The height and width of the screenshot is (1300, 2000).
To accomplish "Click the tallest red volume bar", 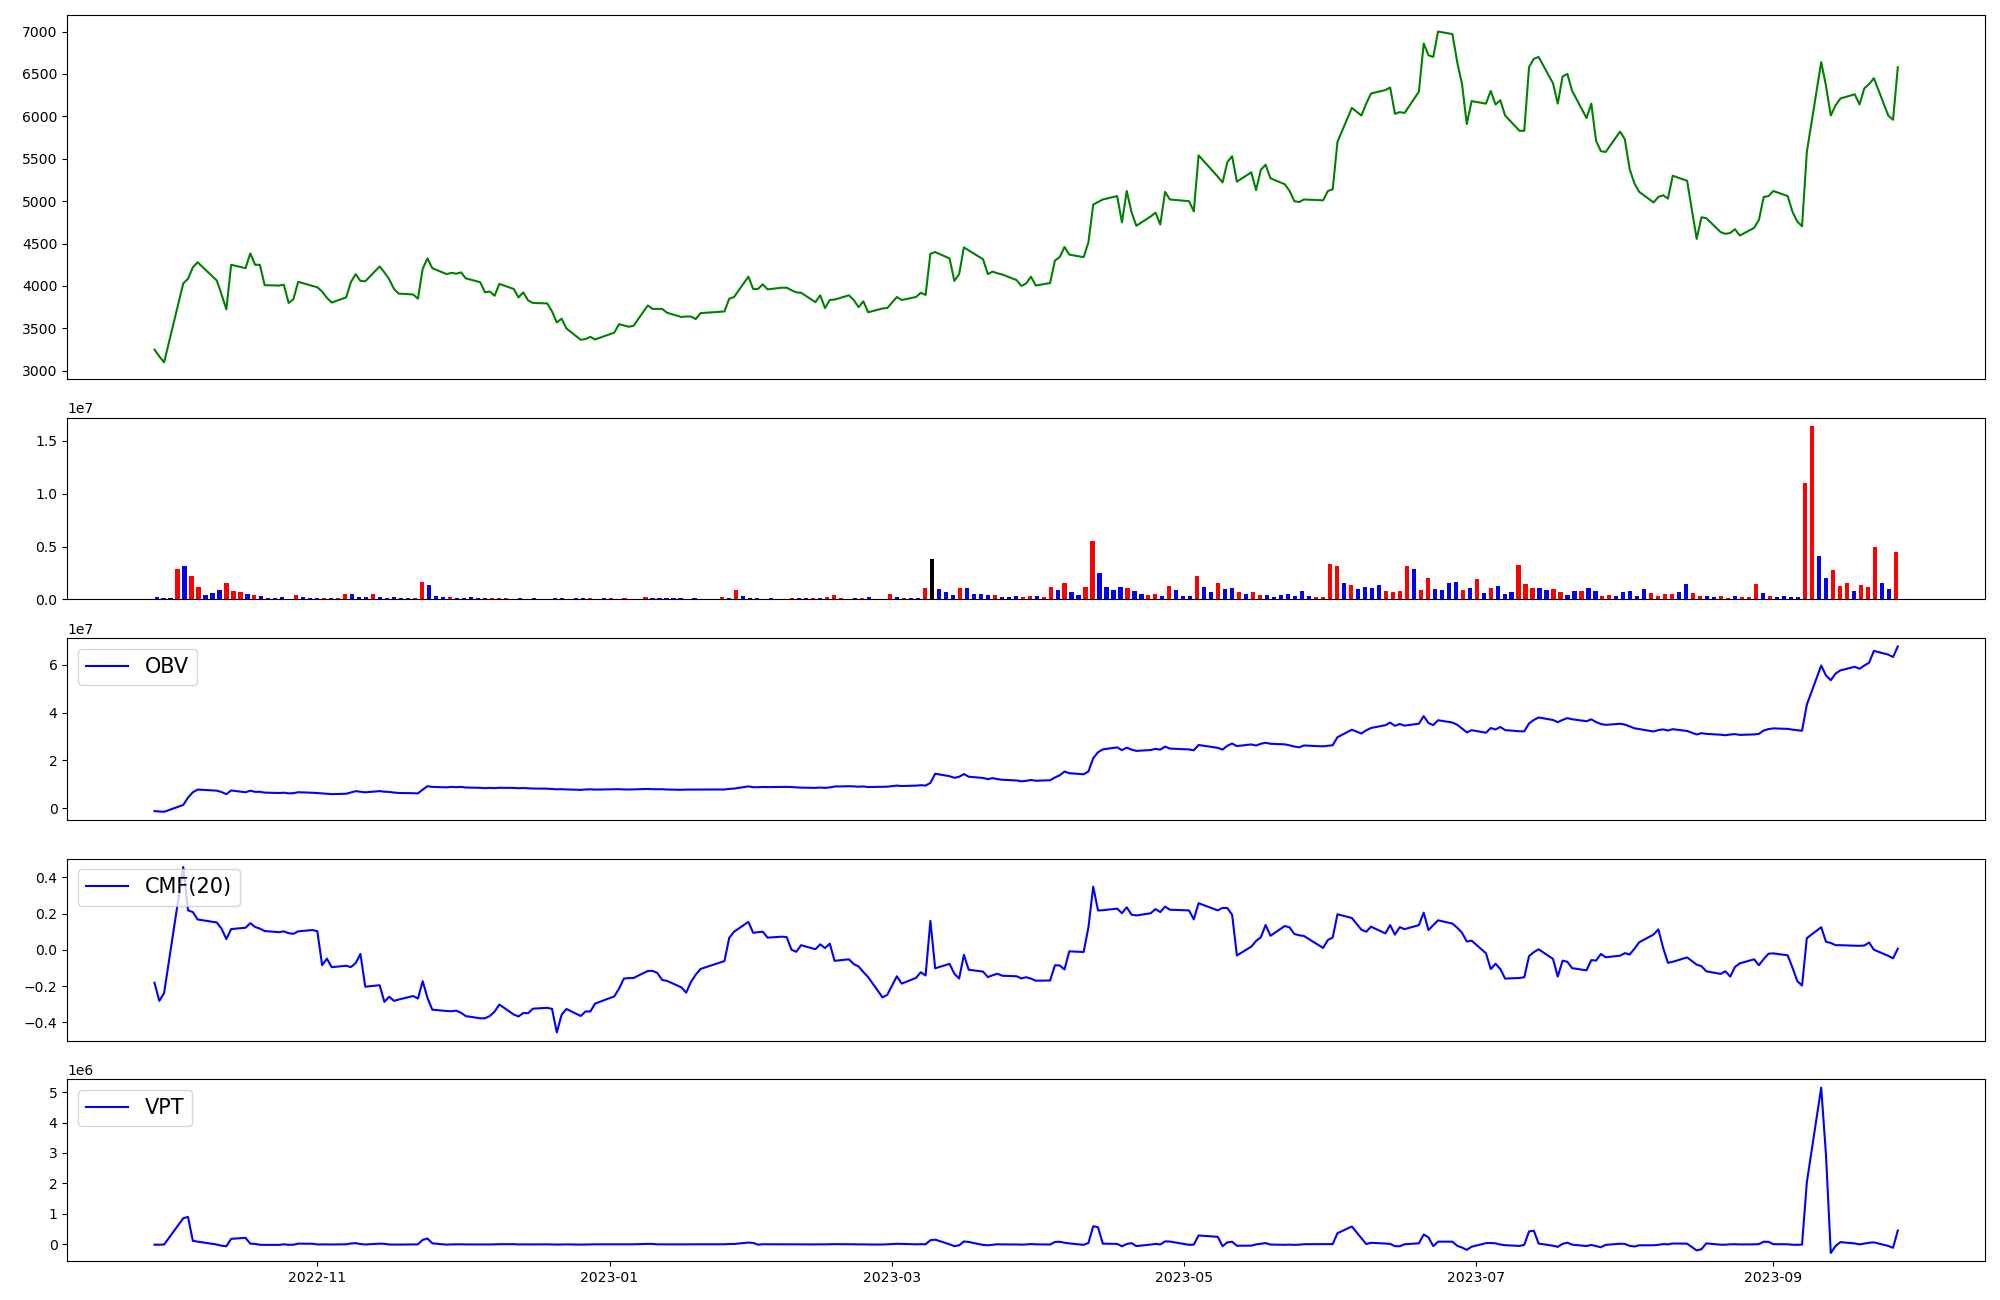I will (x=1811, y=512).
